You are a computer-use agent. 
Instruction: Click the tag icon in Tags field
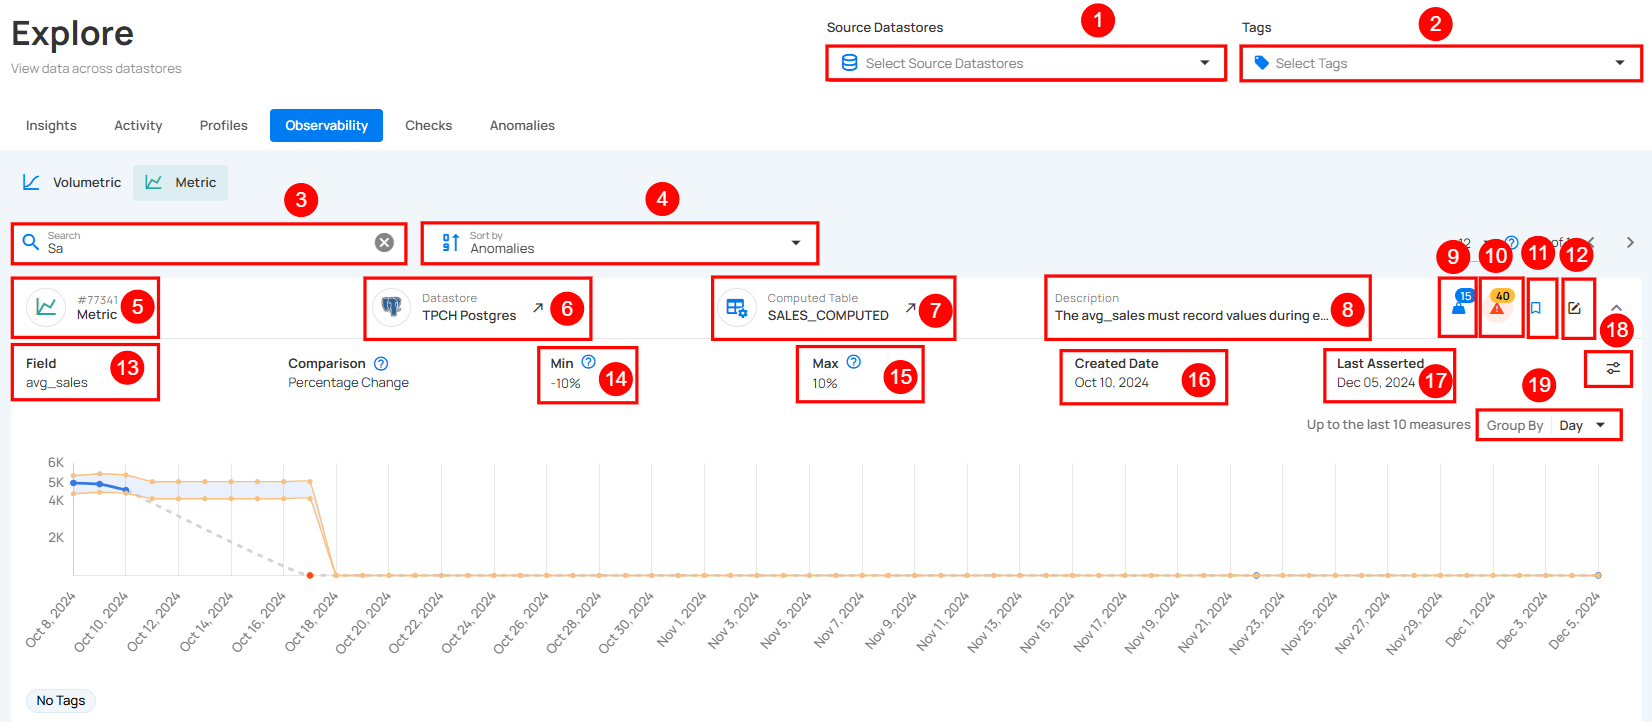pyautogui.click(x=1261, y=63)
